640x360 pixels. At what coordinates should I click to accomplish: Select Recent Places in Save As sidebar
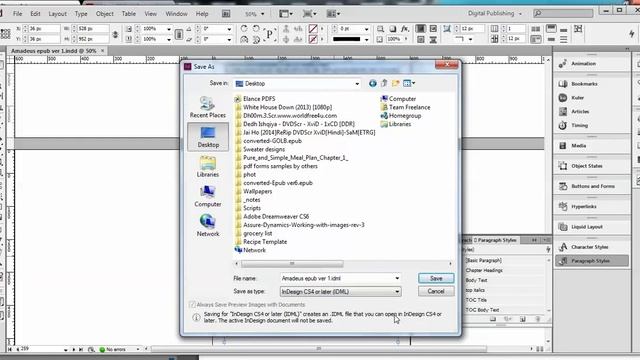[x=208, y=107]
